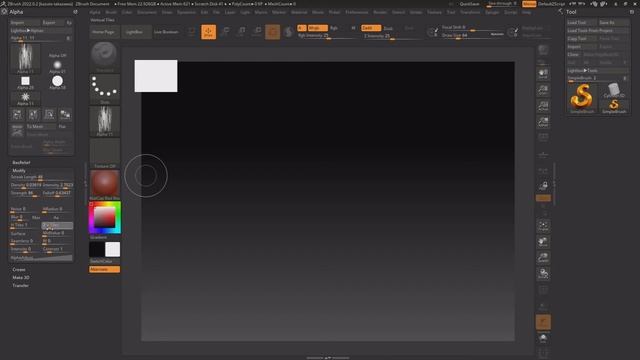Viewport: 640px width, 360px height.
Task: Collapse the Modify section
Action: pyautogui.click(x=19, y=171)
